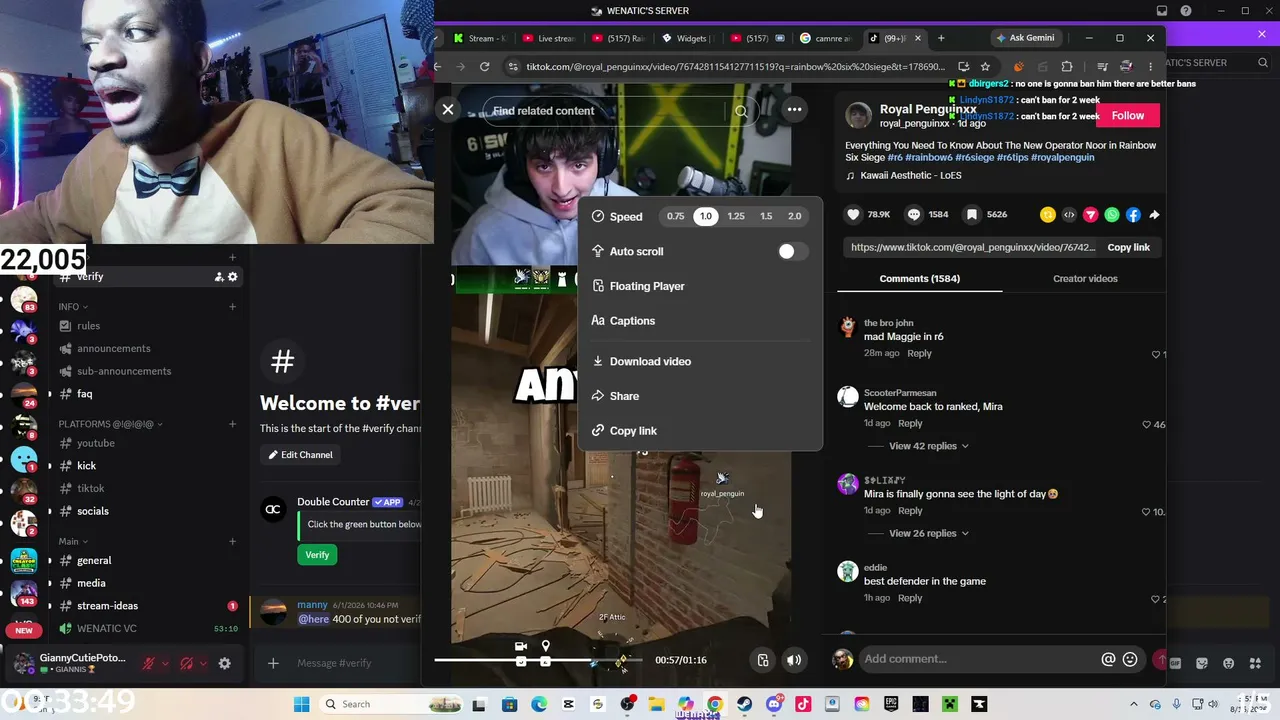Open verify channel settings gear
The width and height of the screenshot is (1280, 720).
(x=233, y=277)
